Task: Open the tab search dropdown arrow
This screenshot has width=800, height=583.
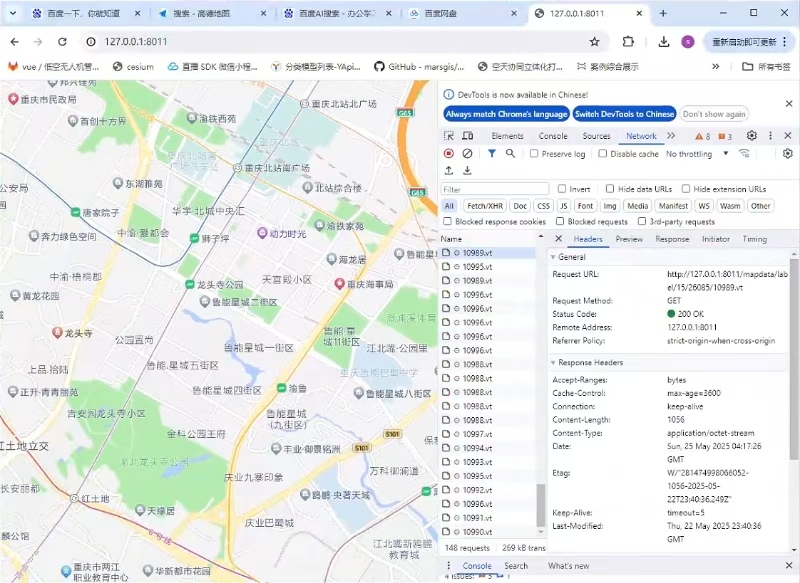Action: coord(13,13)
